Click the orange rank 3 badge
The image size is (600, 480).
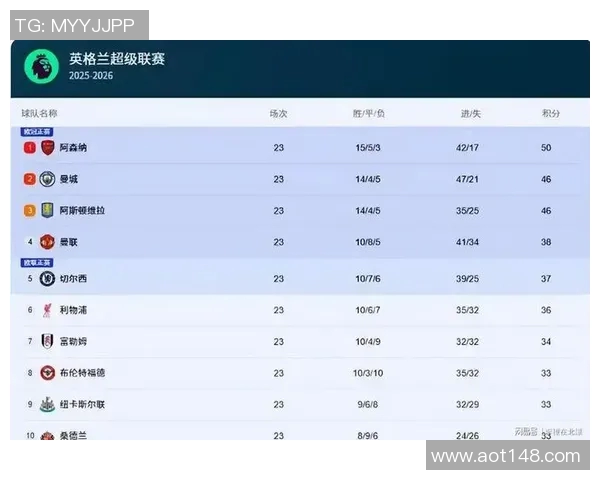click(30, 211)
